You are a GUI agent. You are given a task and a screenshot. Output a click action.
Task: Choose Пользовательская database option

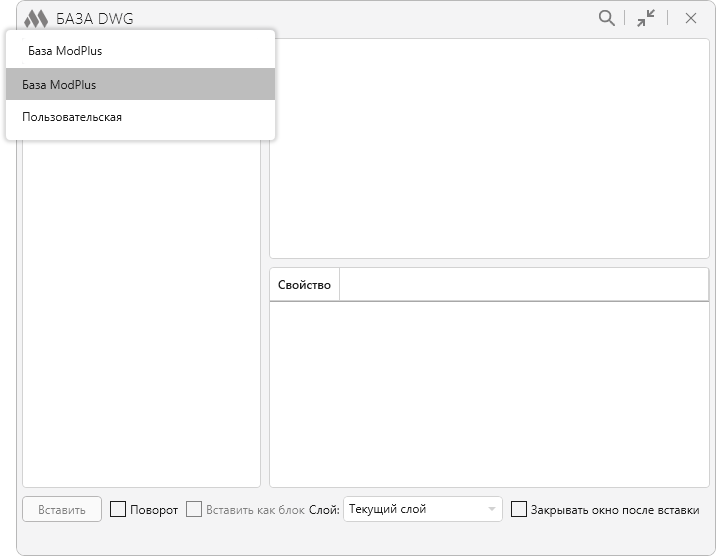click(x=140, y=117)
